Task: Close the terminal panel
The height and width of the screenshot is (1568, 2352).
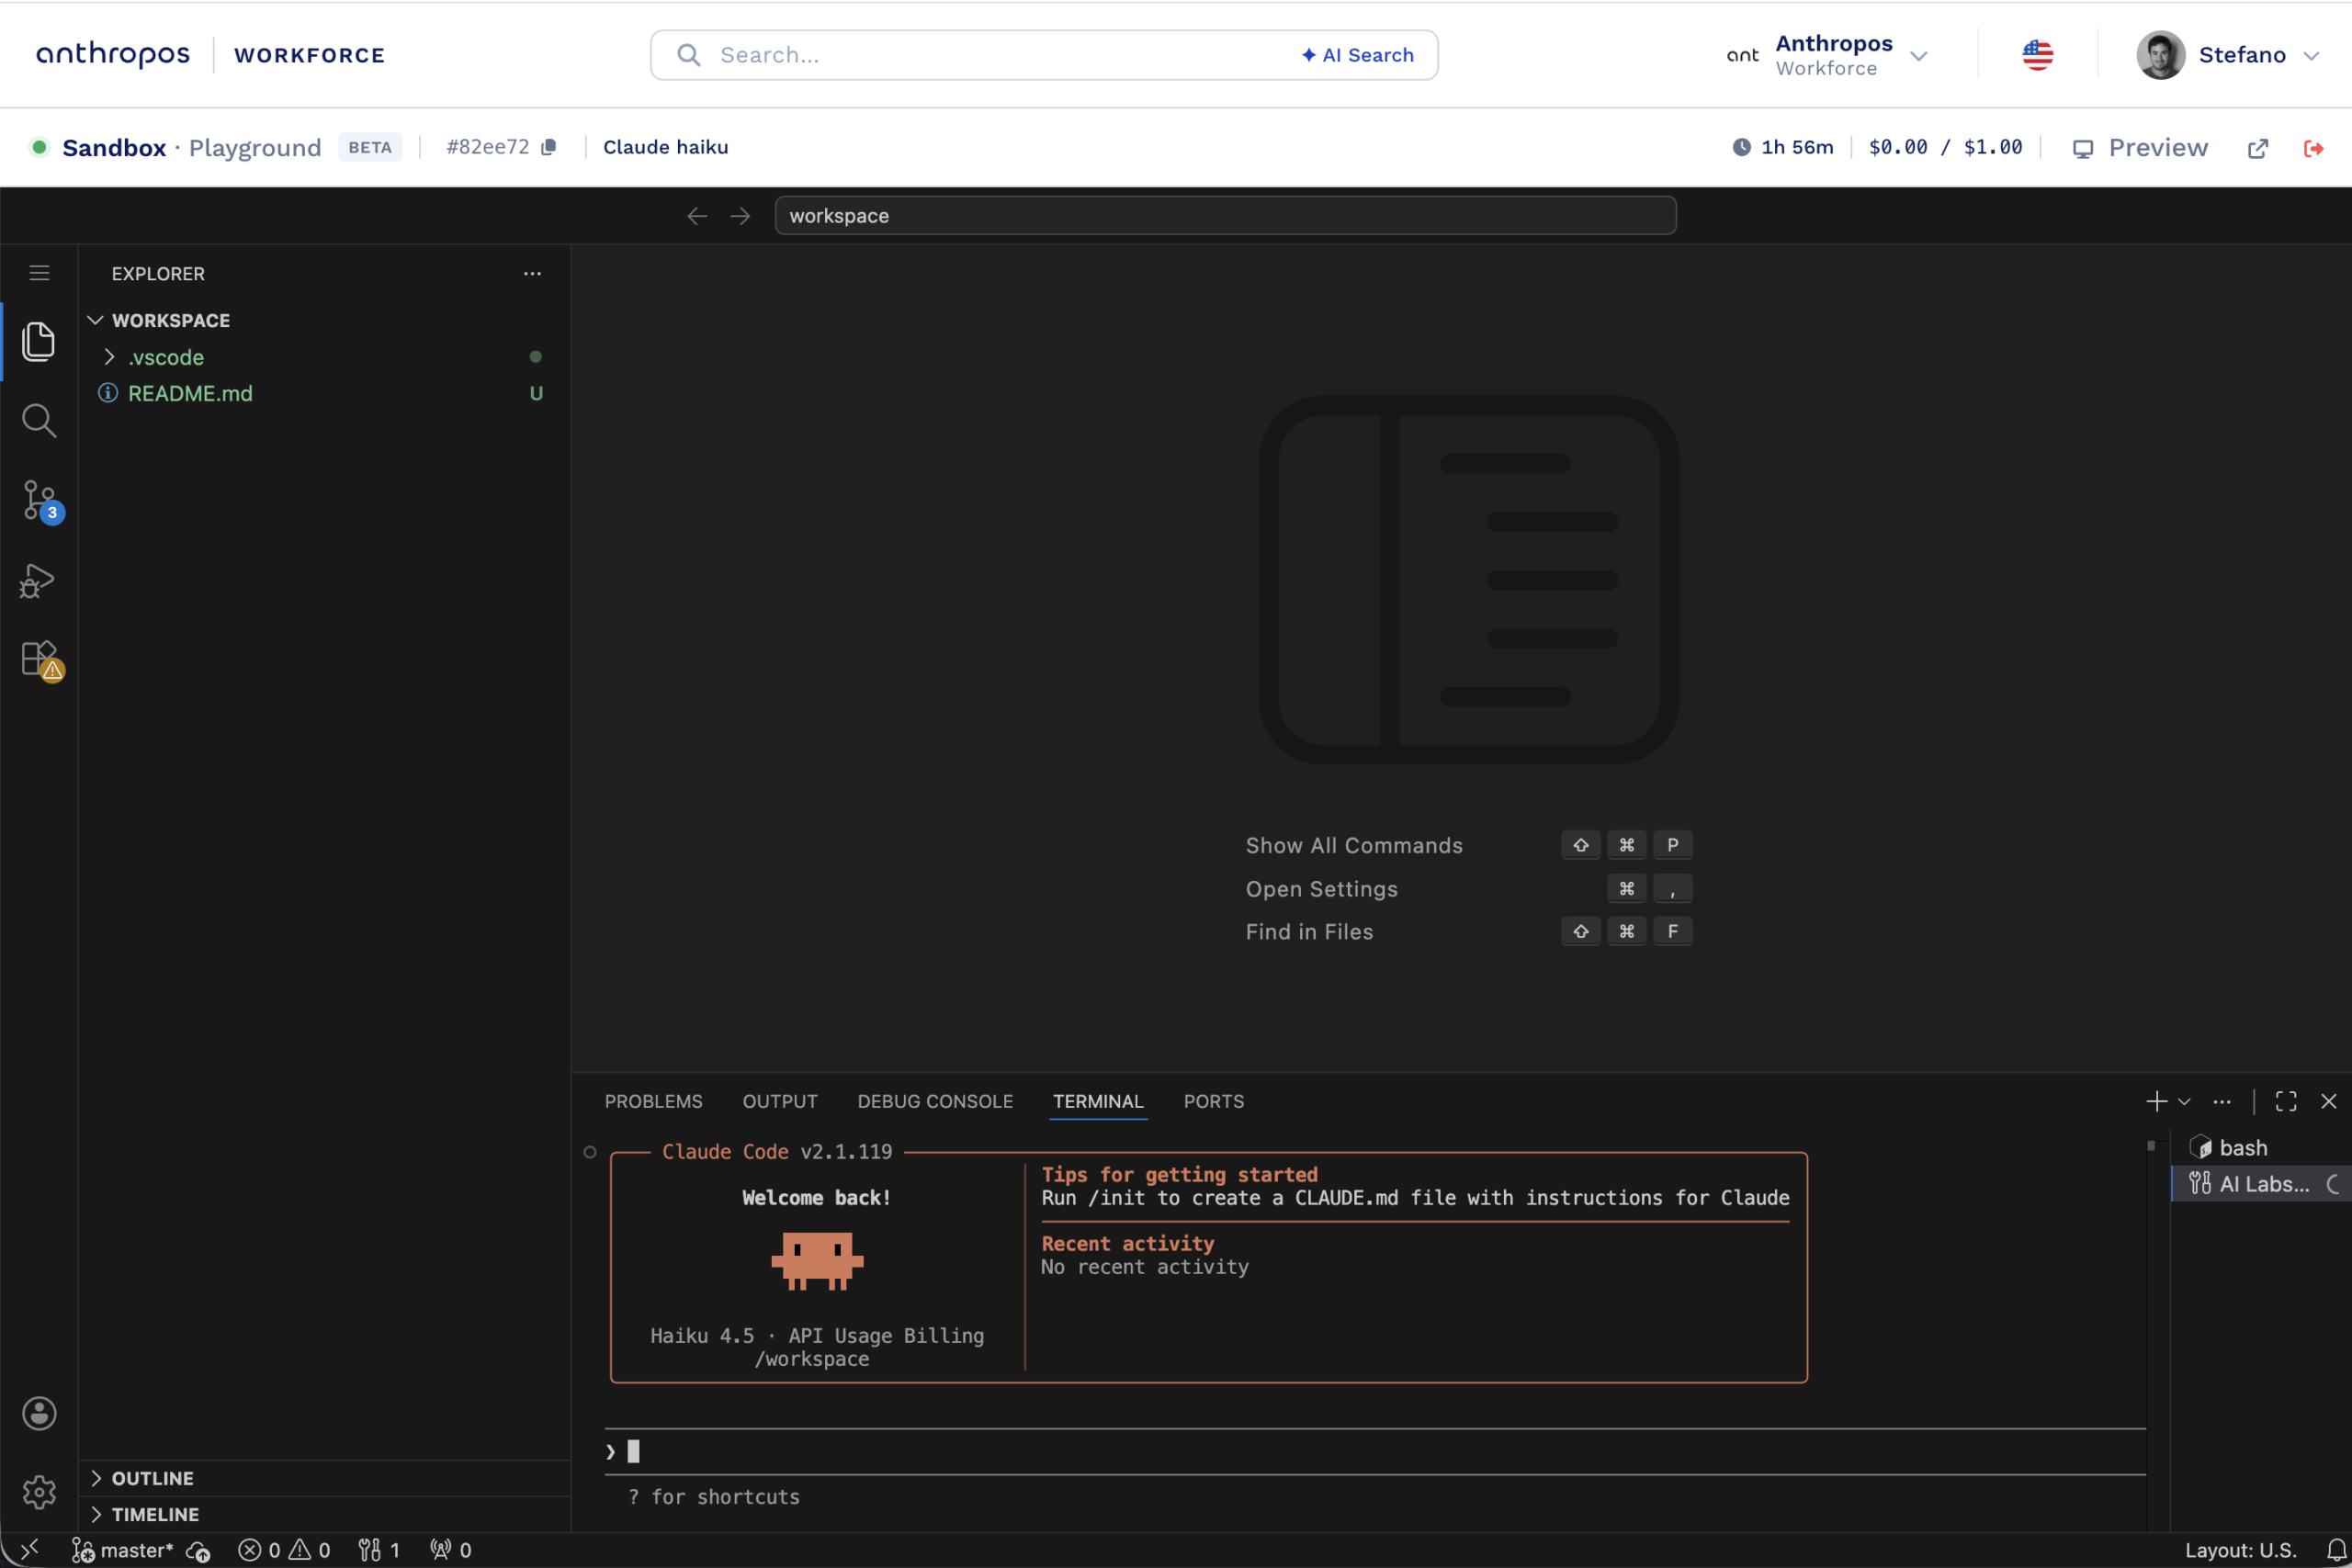Action: [x=2329, y=1101]
